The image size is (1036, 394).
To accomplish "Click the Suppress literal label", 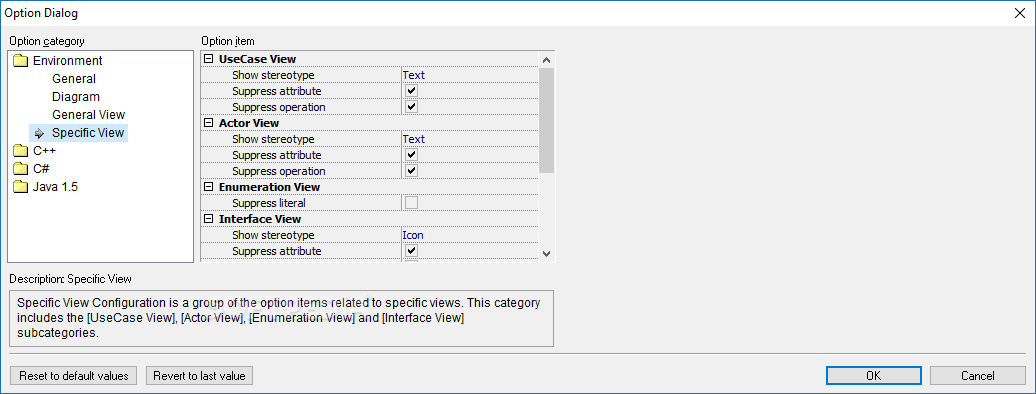I will point(269,203).
